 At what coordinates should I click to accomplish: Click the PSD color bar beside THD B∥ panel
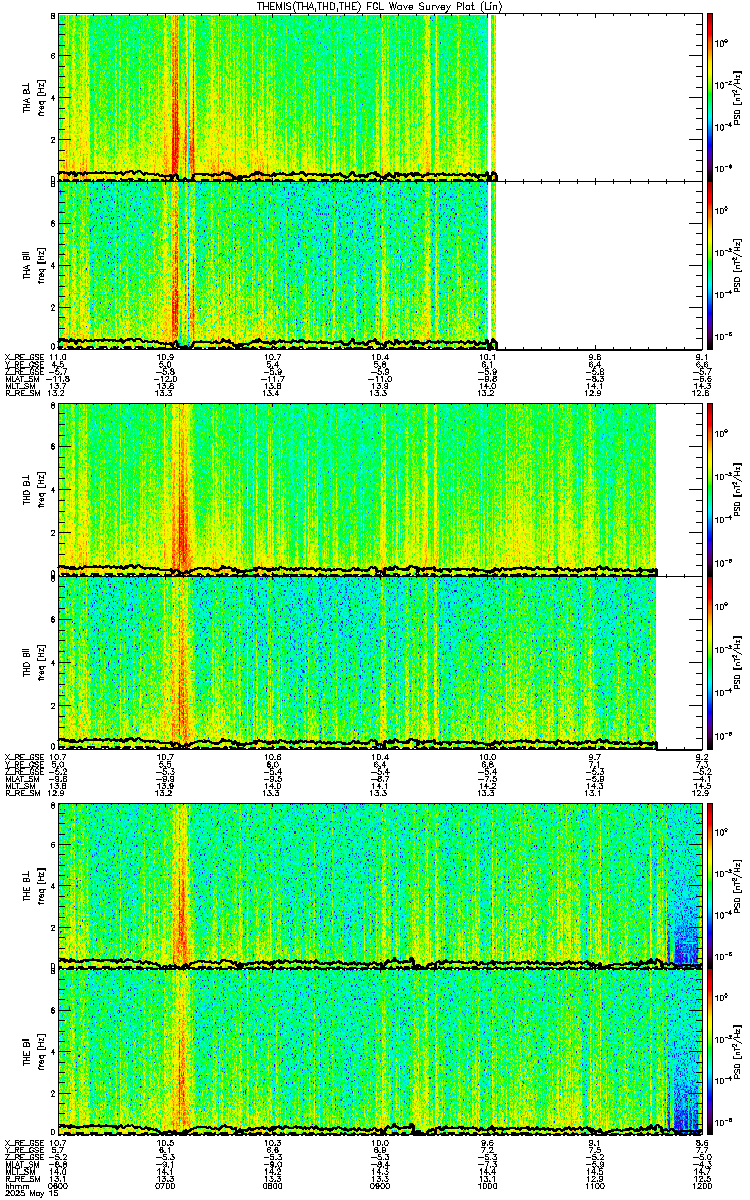tap(709, 662)
